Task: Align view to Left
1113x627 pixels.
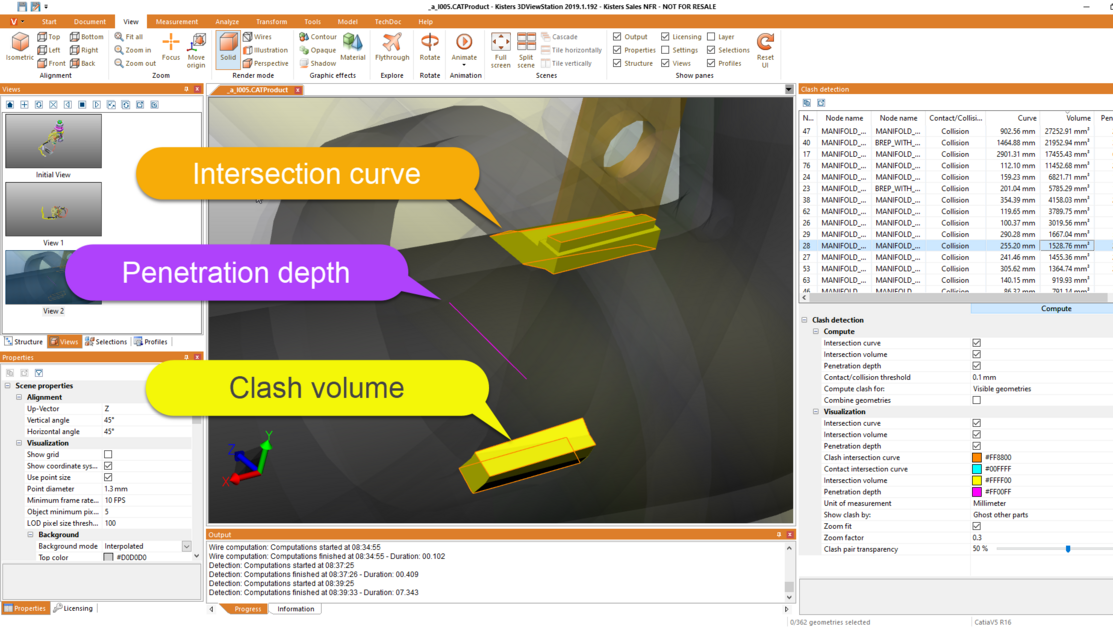Action: click(49, 50)
